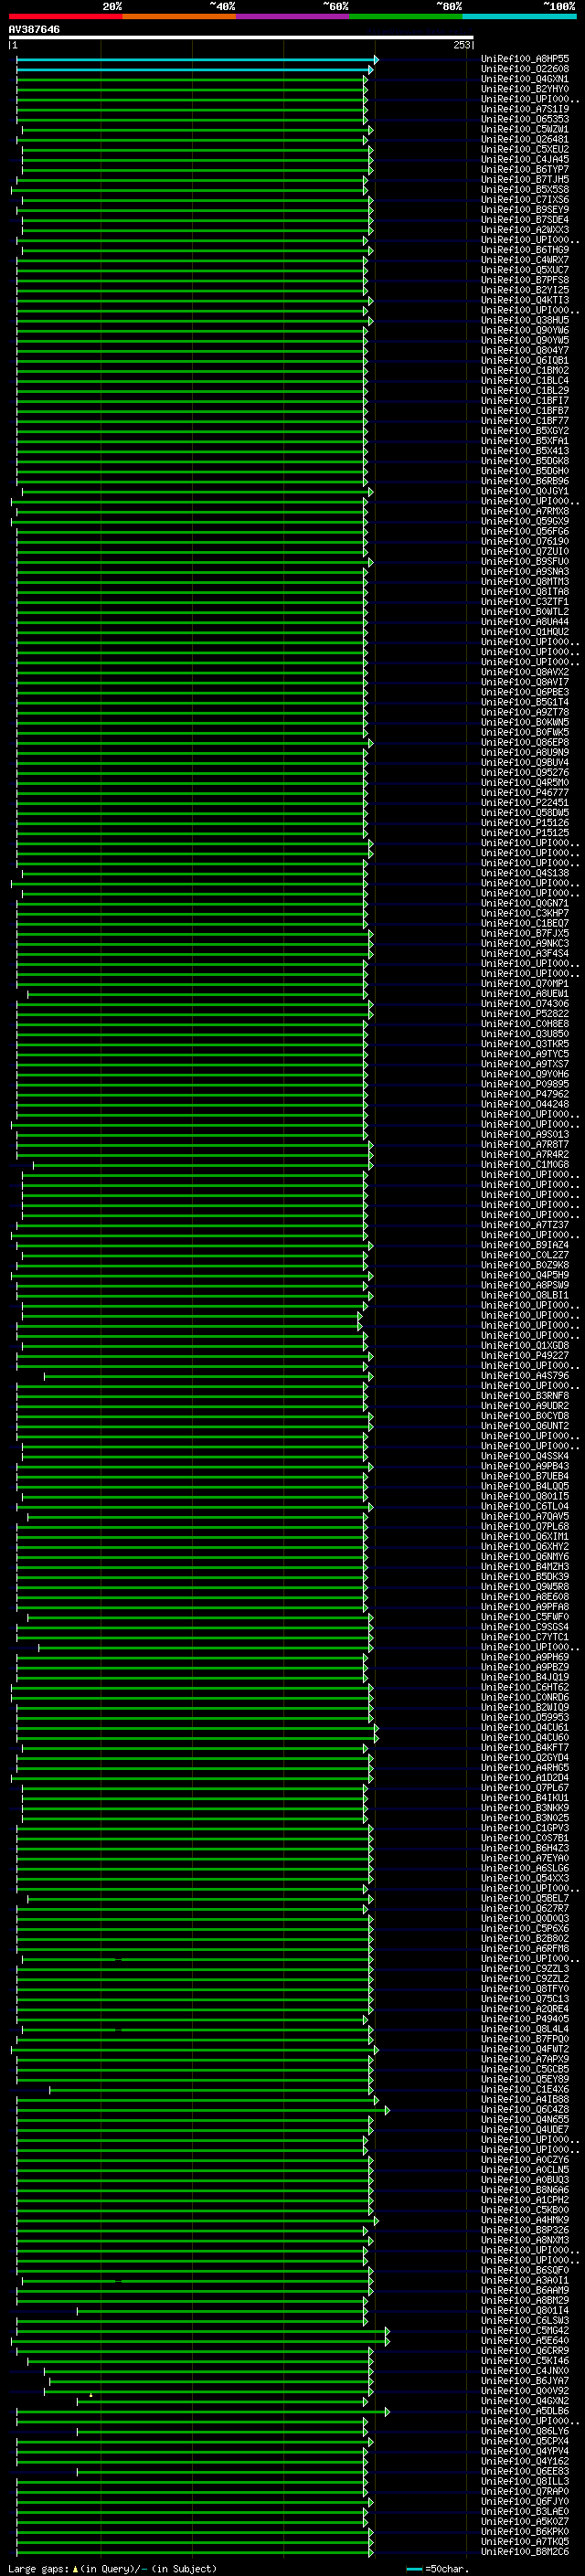Select the UniRef100_Q38HU5 label
Screen dimensions: 585x2576
click(525, 320)
